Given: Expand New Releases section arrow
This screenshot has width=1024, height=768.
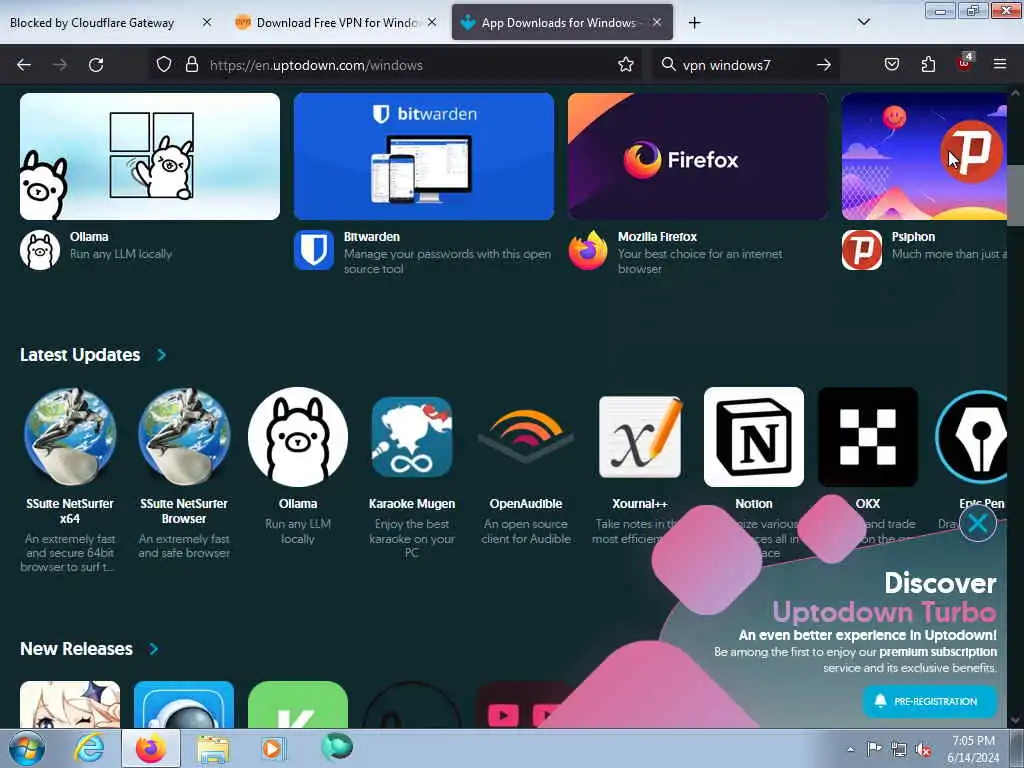Looking at the screenshot, I should (x=153, y=648).
